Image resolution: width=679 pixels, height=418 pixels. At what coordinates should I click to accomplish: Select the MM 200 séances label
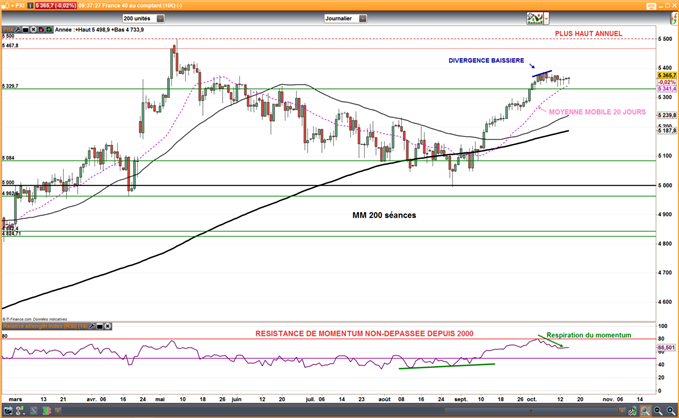(x=384, y=215)
